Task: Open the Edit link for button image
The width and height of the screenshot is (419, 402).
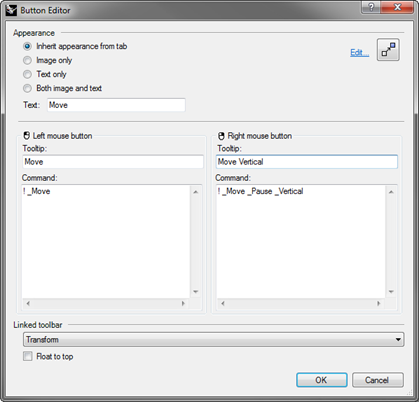Action: point(360,53)
